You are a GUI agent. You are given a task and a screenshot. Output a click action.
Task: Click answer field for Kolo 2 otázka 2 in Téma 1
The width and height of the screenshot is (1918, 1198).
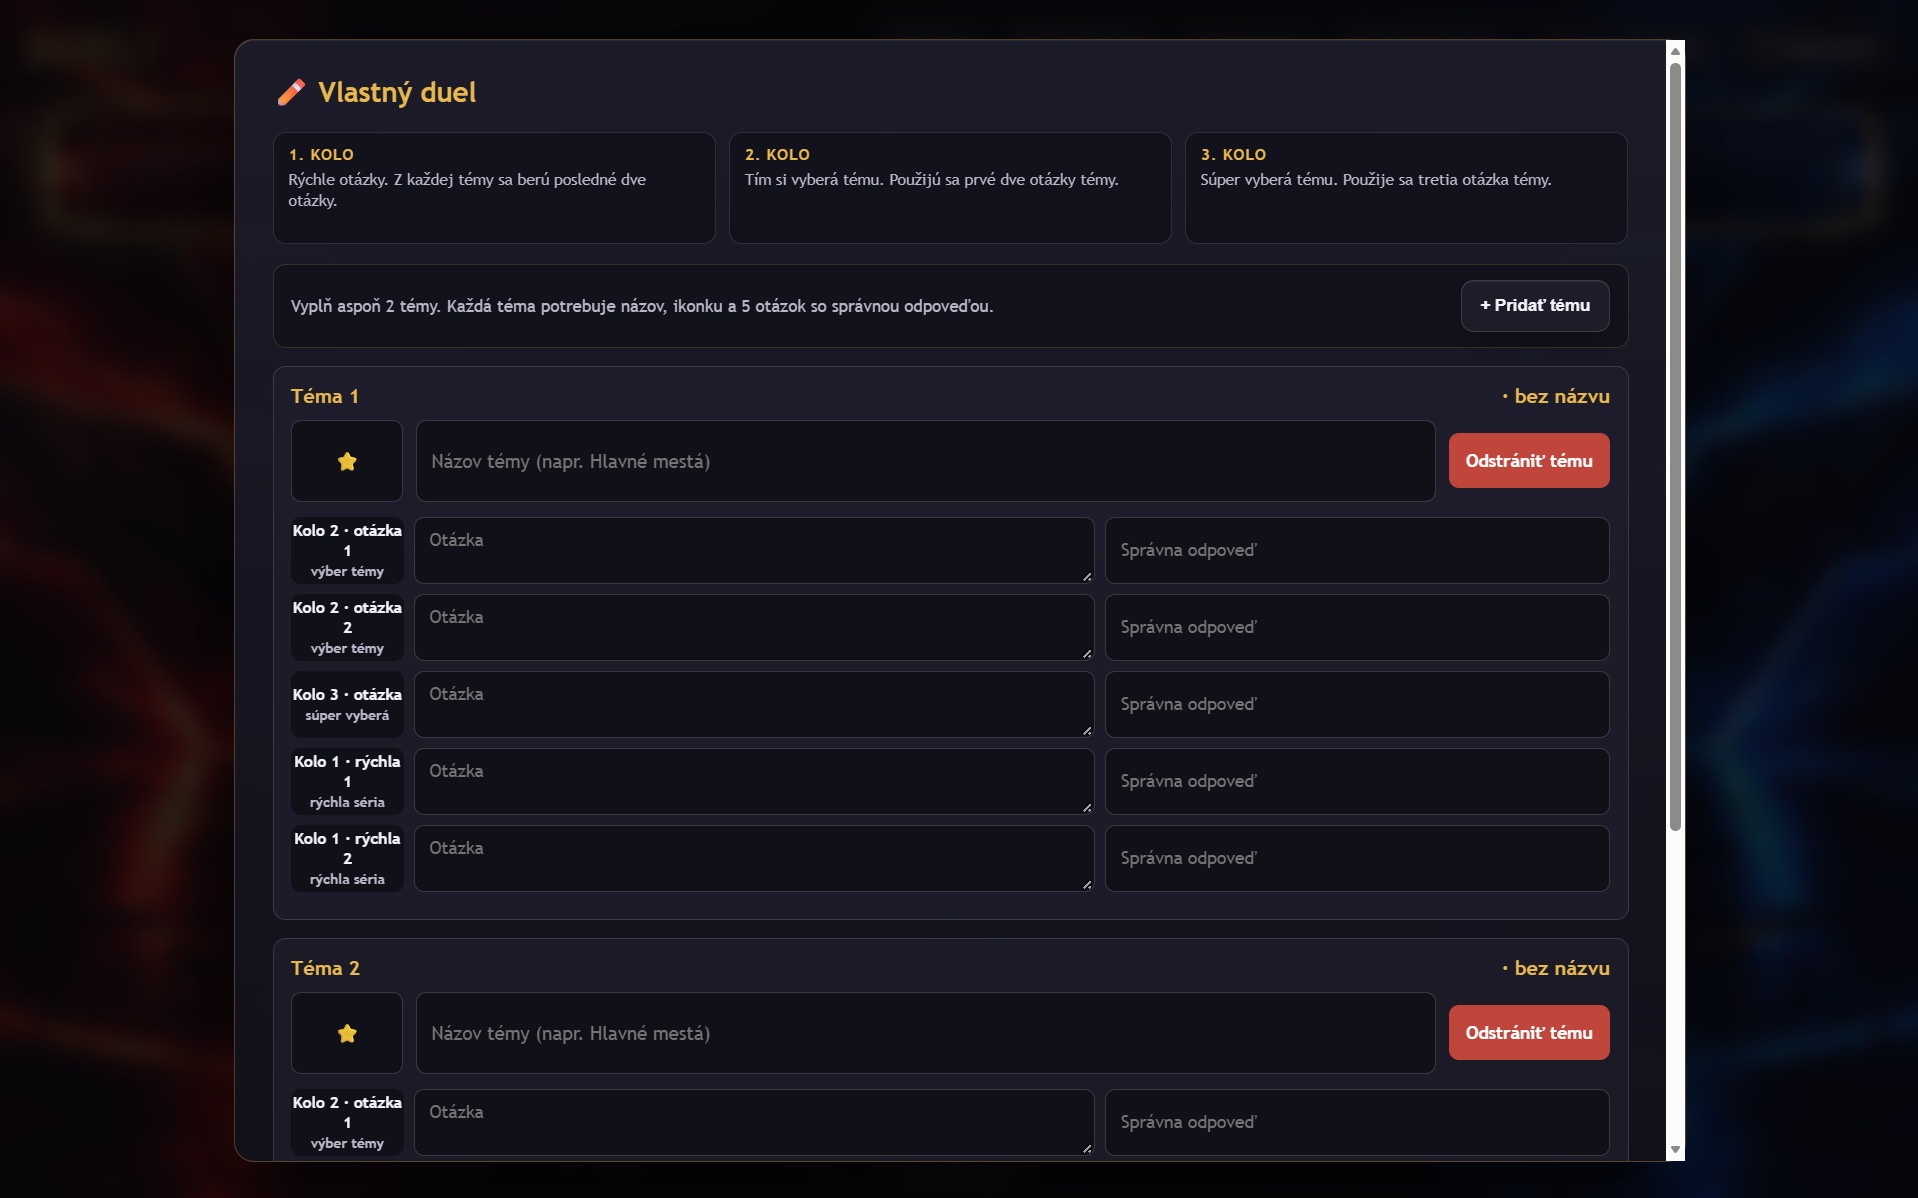[1357, 627]
